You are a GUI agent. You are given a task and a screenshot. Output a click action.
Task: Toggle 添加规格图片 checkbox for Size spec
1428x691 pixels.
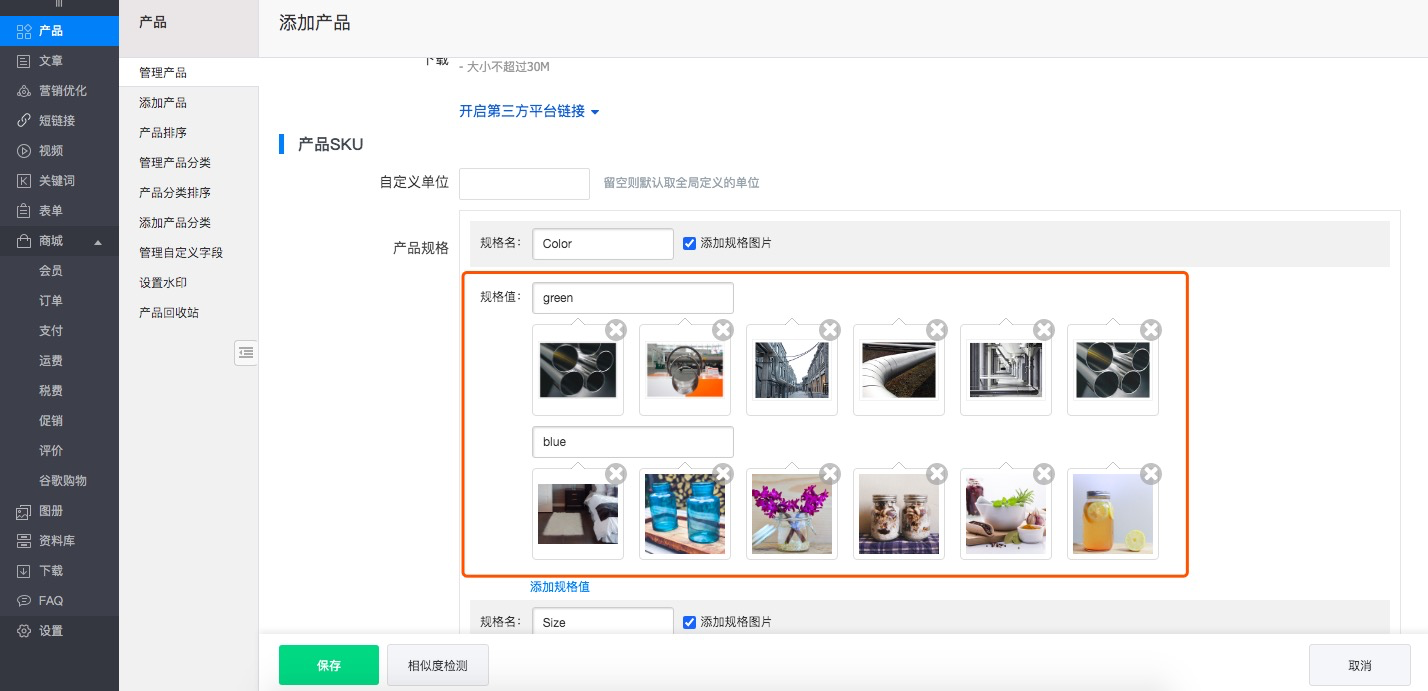tap(689, 622)
